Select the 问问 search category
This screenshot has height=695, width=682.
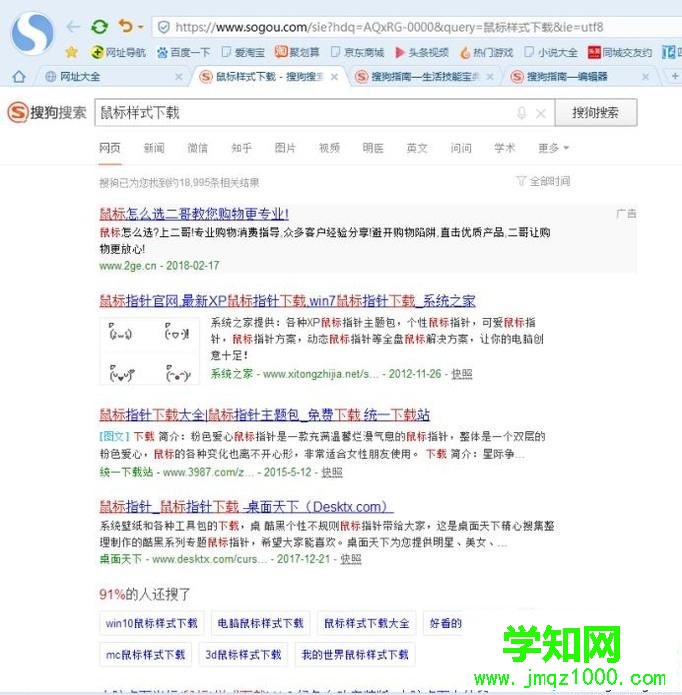pyautogui.click(x=461, y=148)
